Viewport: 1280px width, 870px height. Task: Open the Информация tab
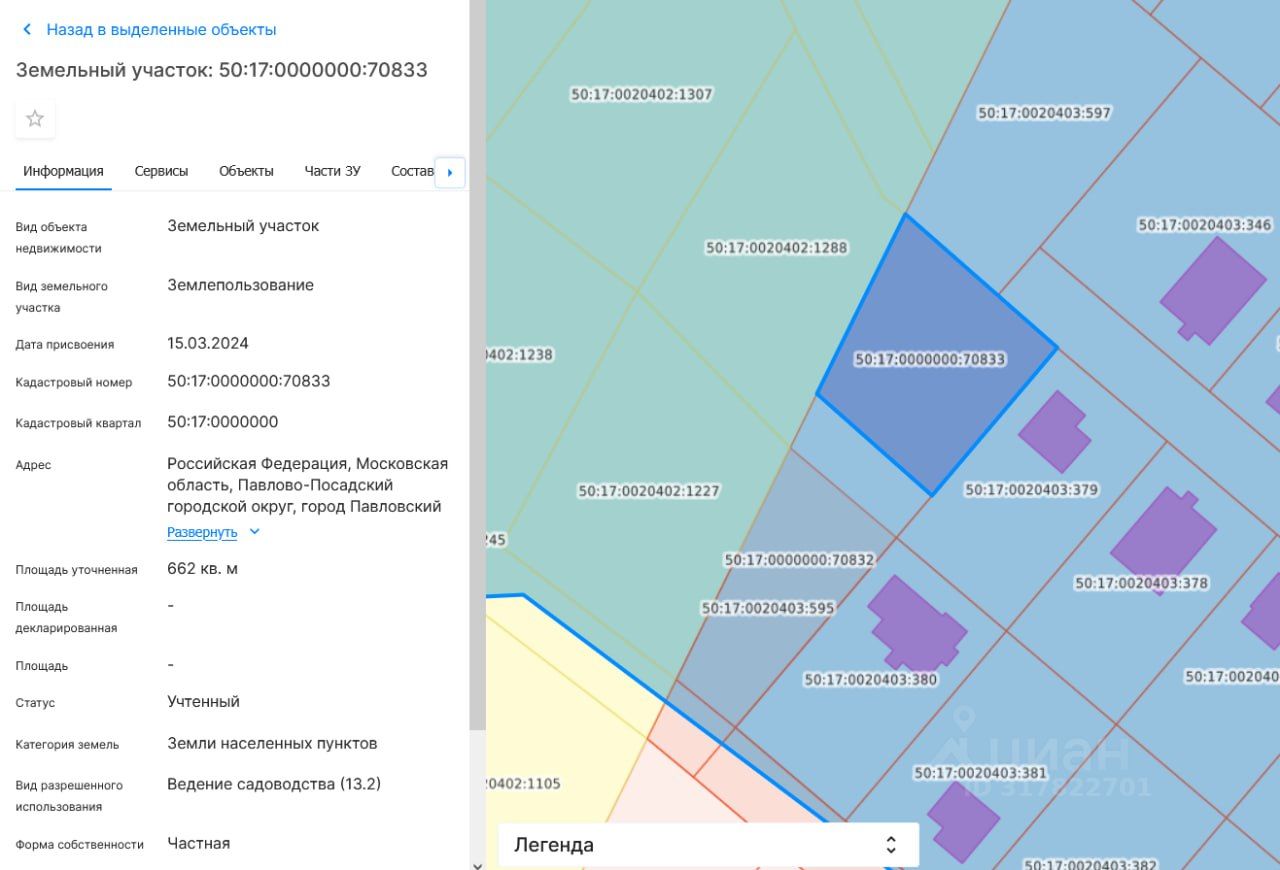(x=63, y=171)
